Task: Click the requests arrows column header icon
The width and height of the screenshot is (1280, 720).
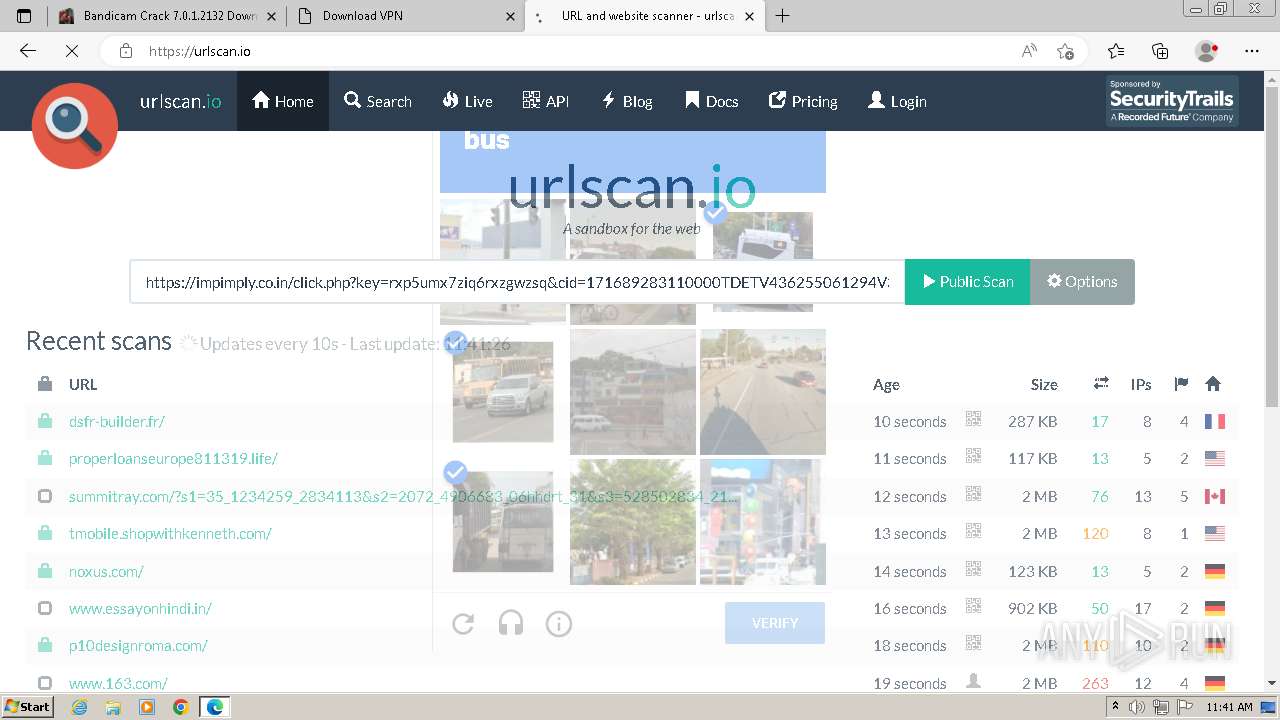Action: point(1101,383)
